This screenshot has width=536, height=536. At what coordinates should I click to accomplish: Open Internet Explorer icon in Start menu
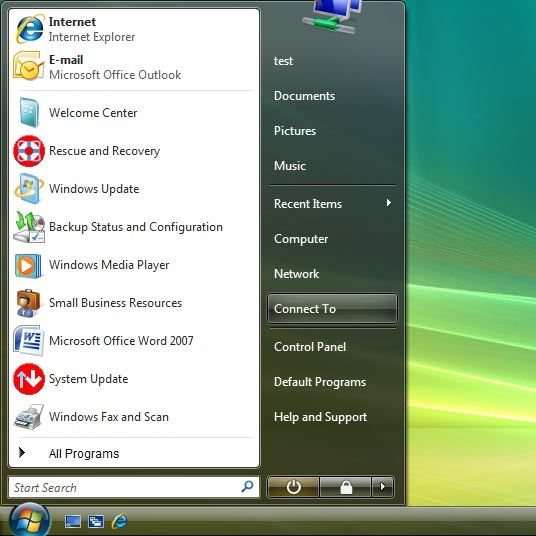(30, 29)
